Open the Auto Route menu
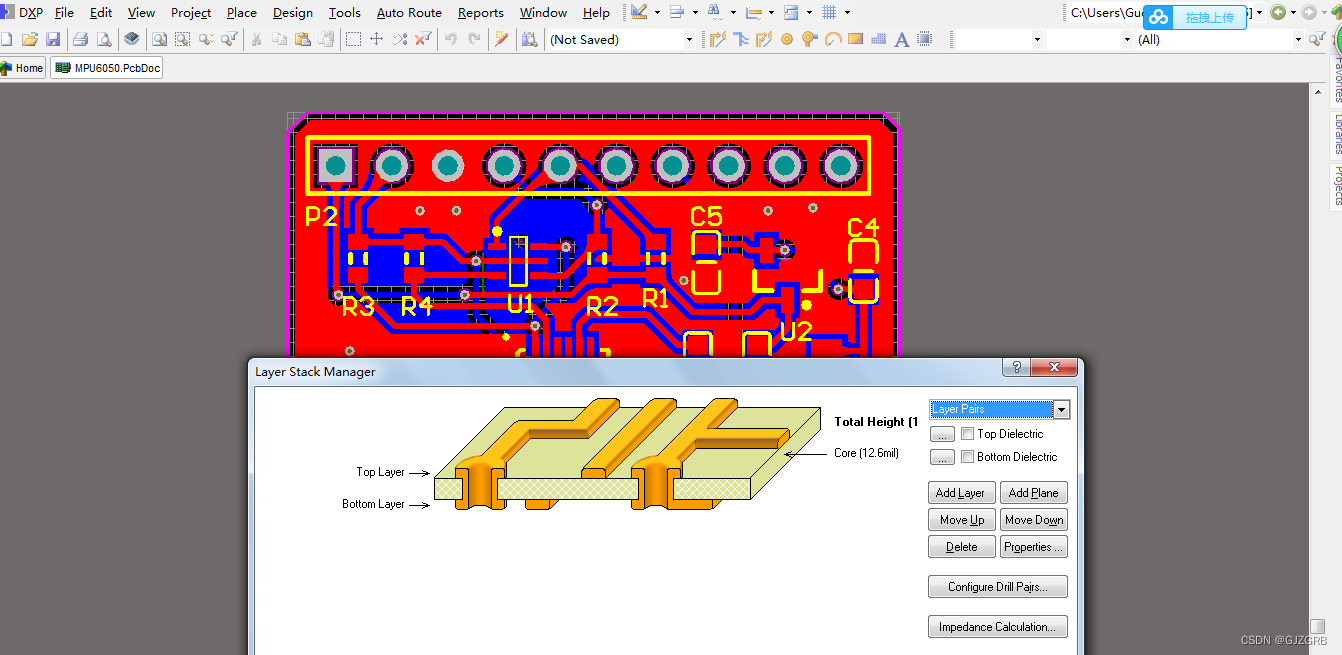This screenshot has width=1342, height=655. 409,12
